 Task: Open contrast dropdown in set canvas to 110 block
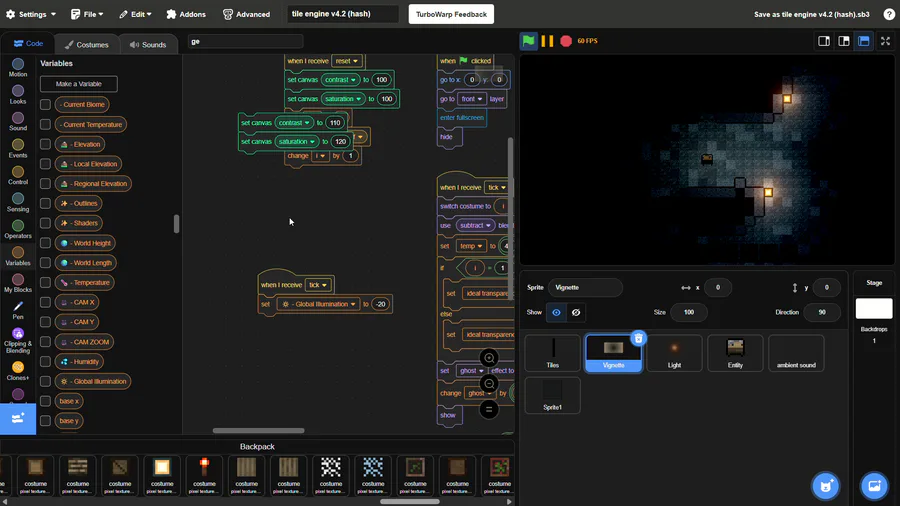[x=294, y=123]
